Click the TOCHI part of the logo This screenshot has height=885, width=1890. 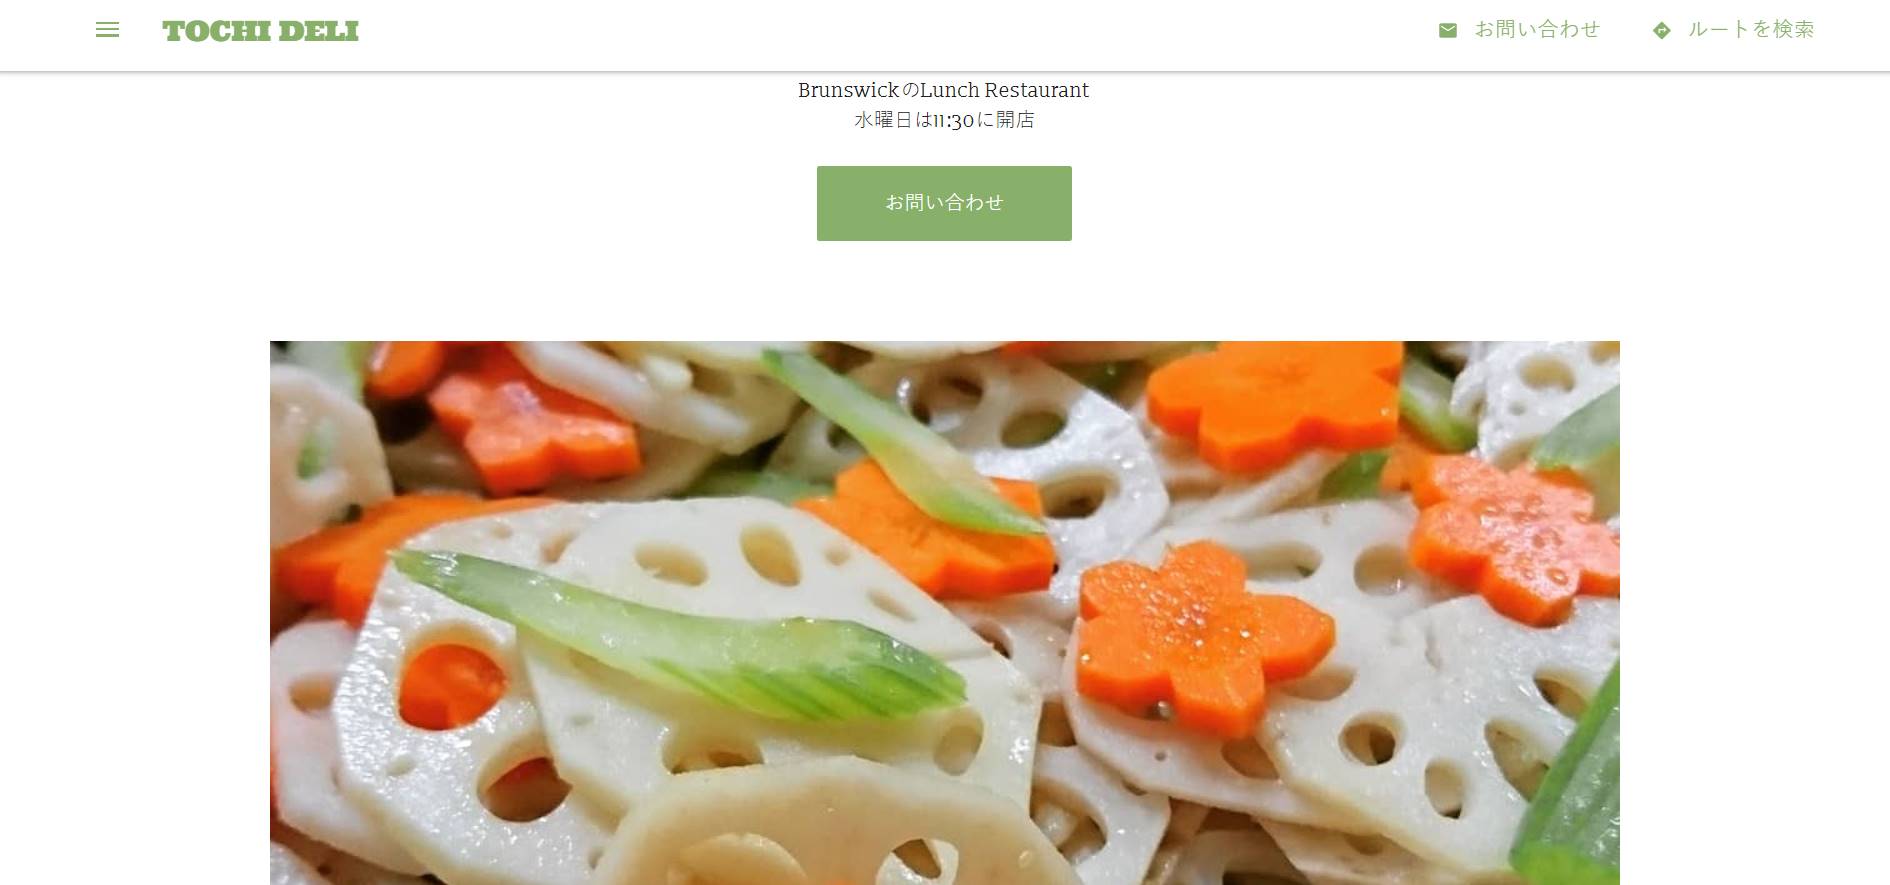(x=217, y=31)
